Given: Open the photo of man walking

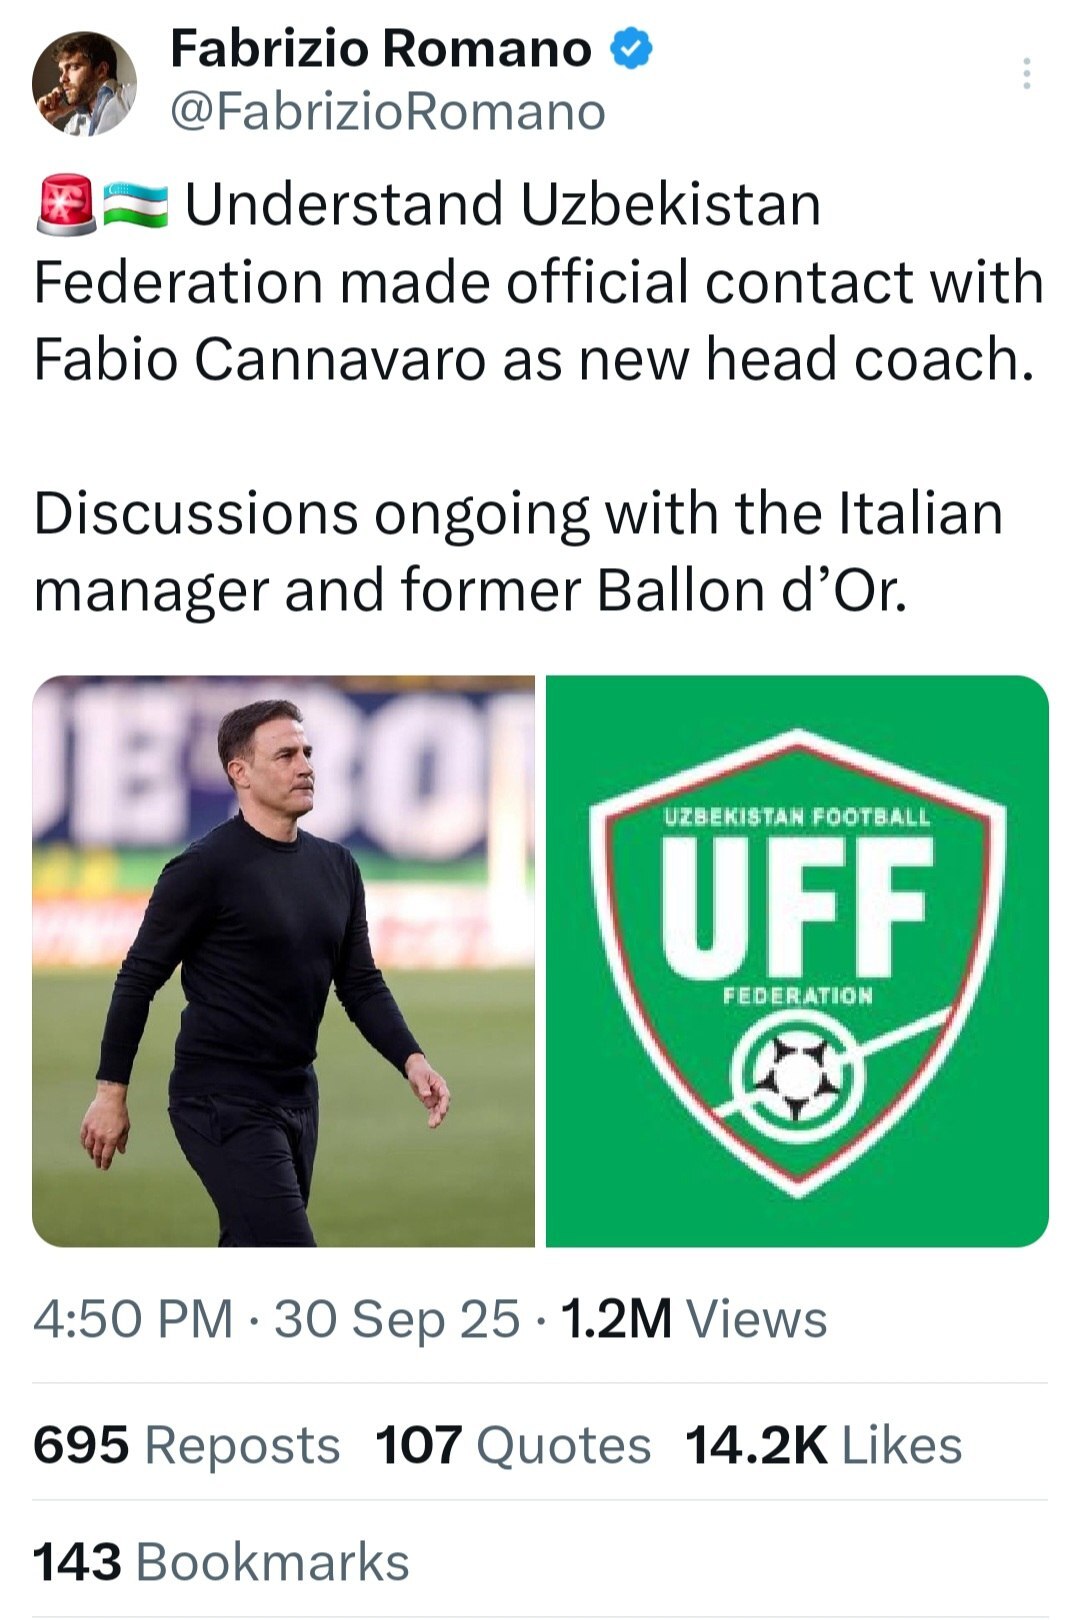Looking at the screenshot, I should point(284,960).
